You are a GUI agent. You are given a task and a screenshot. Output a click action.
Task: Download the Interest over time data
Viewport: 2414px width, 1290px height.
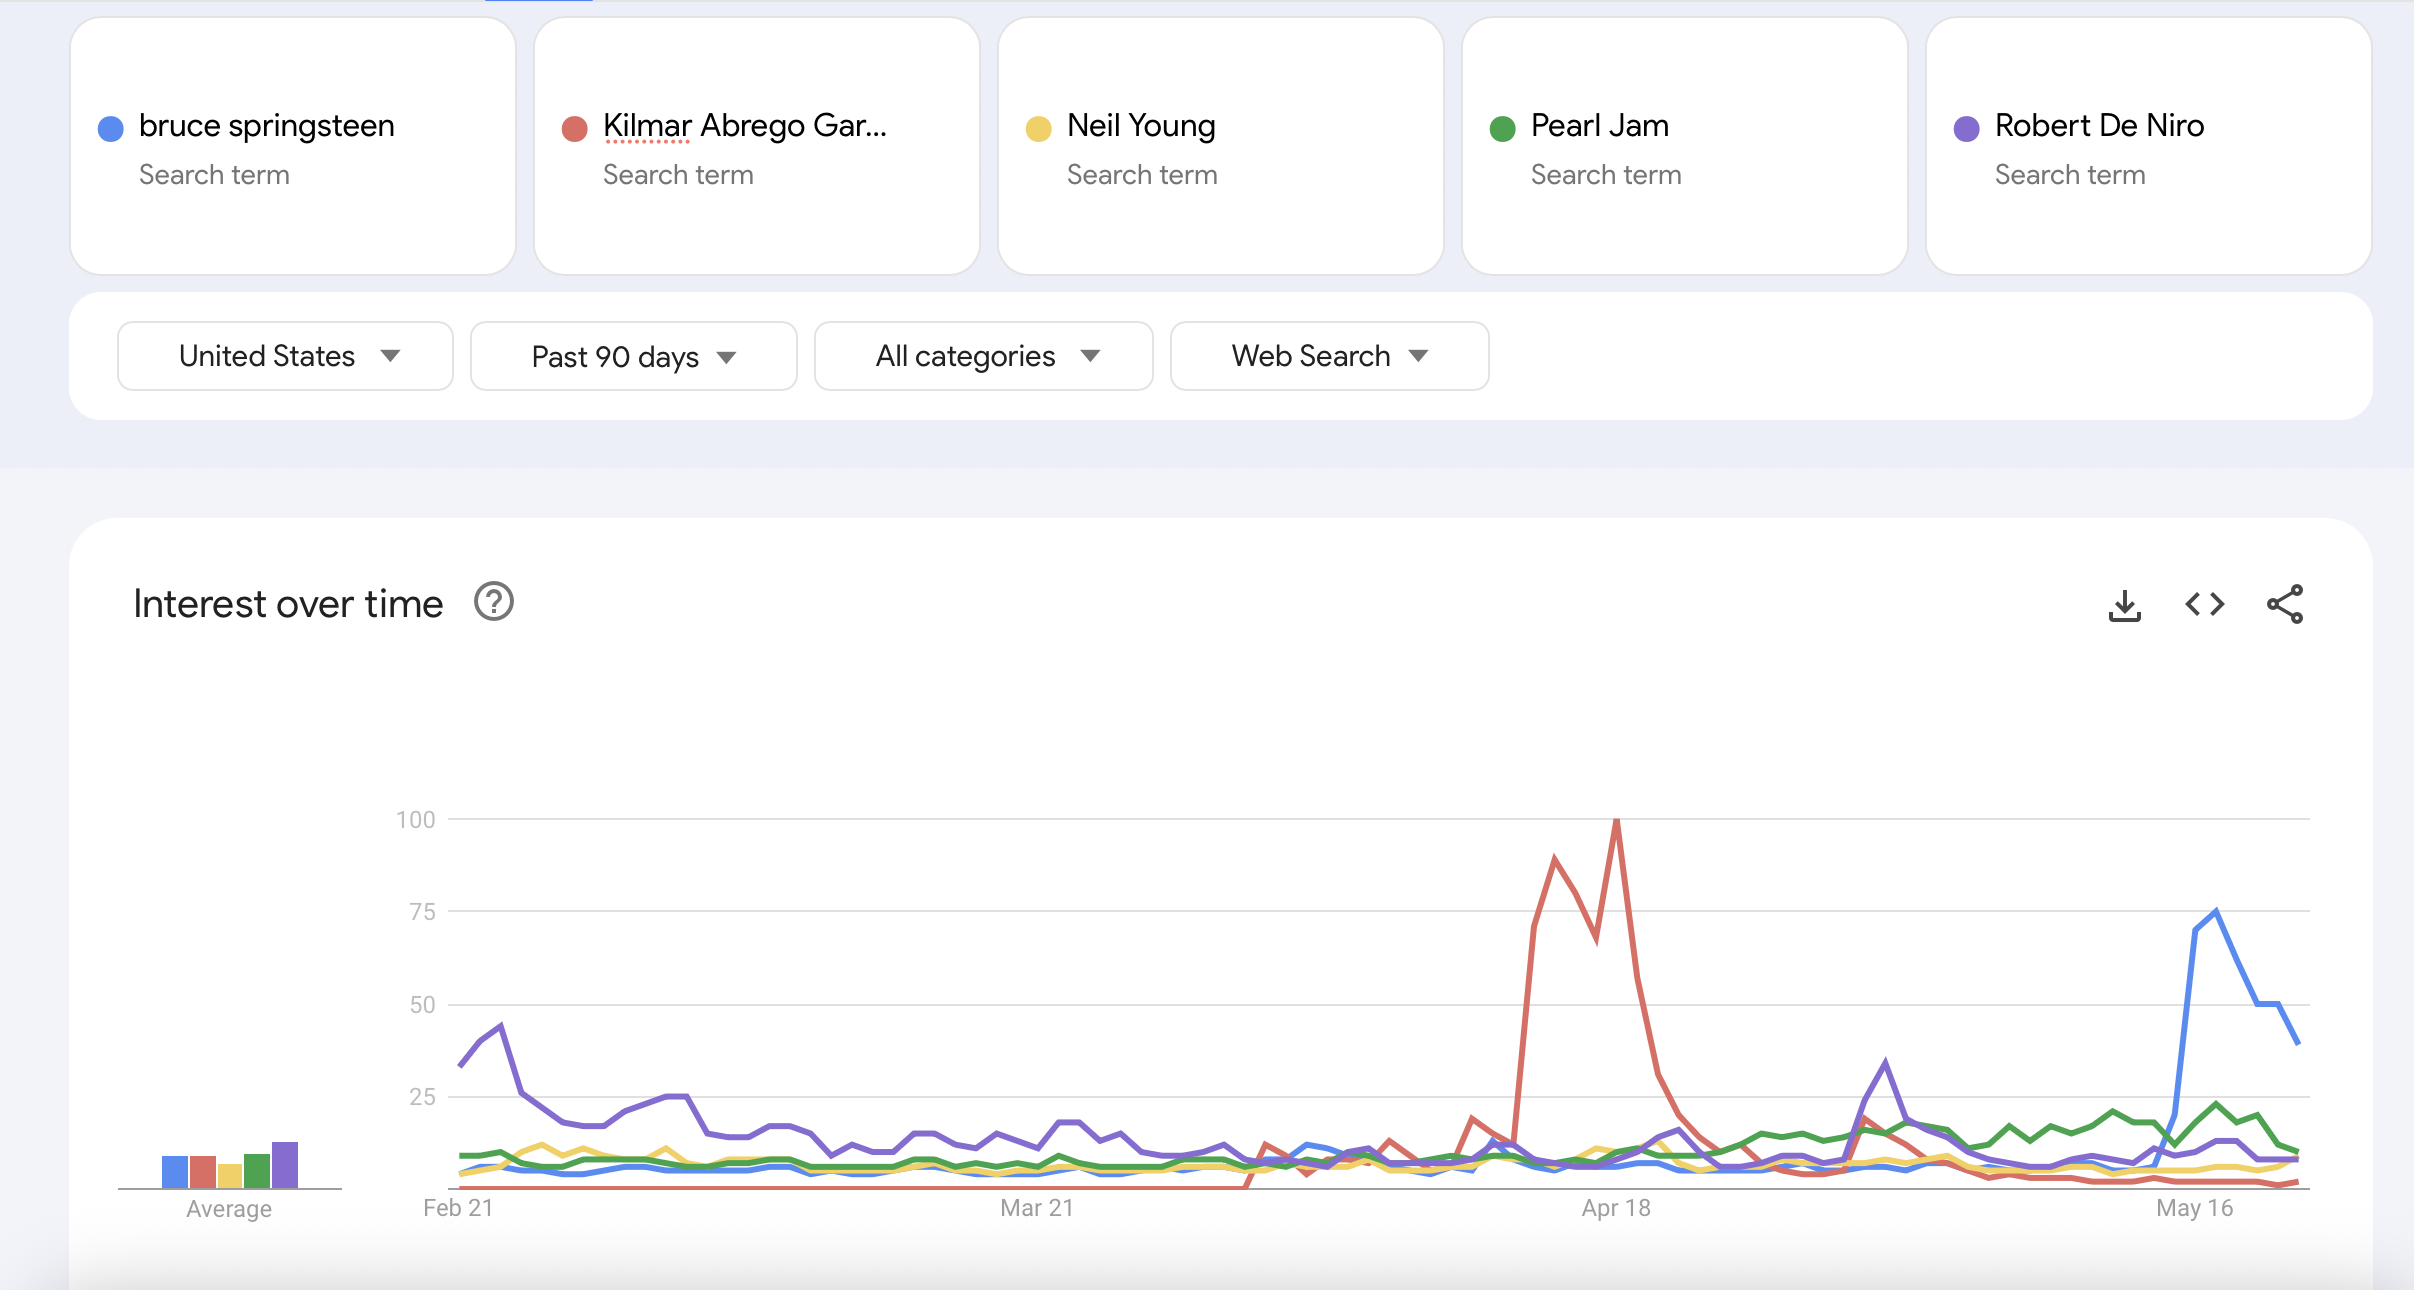pyautogui.click(x=2124, y=604)
